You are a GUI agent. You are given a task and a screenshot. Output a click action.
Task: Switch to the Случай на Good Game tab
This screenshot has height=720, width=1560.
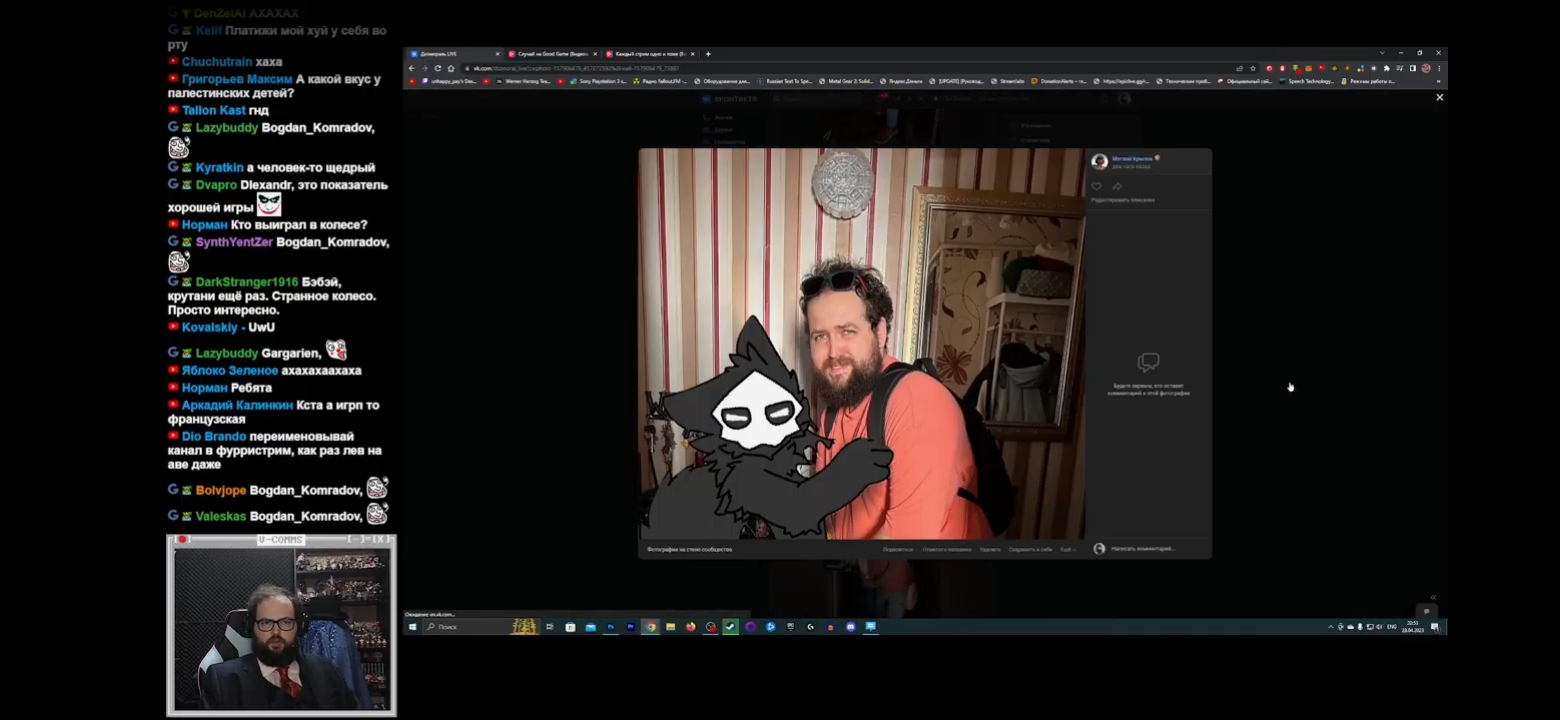(553, 54)
